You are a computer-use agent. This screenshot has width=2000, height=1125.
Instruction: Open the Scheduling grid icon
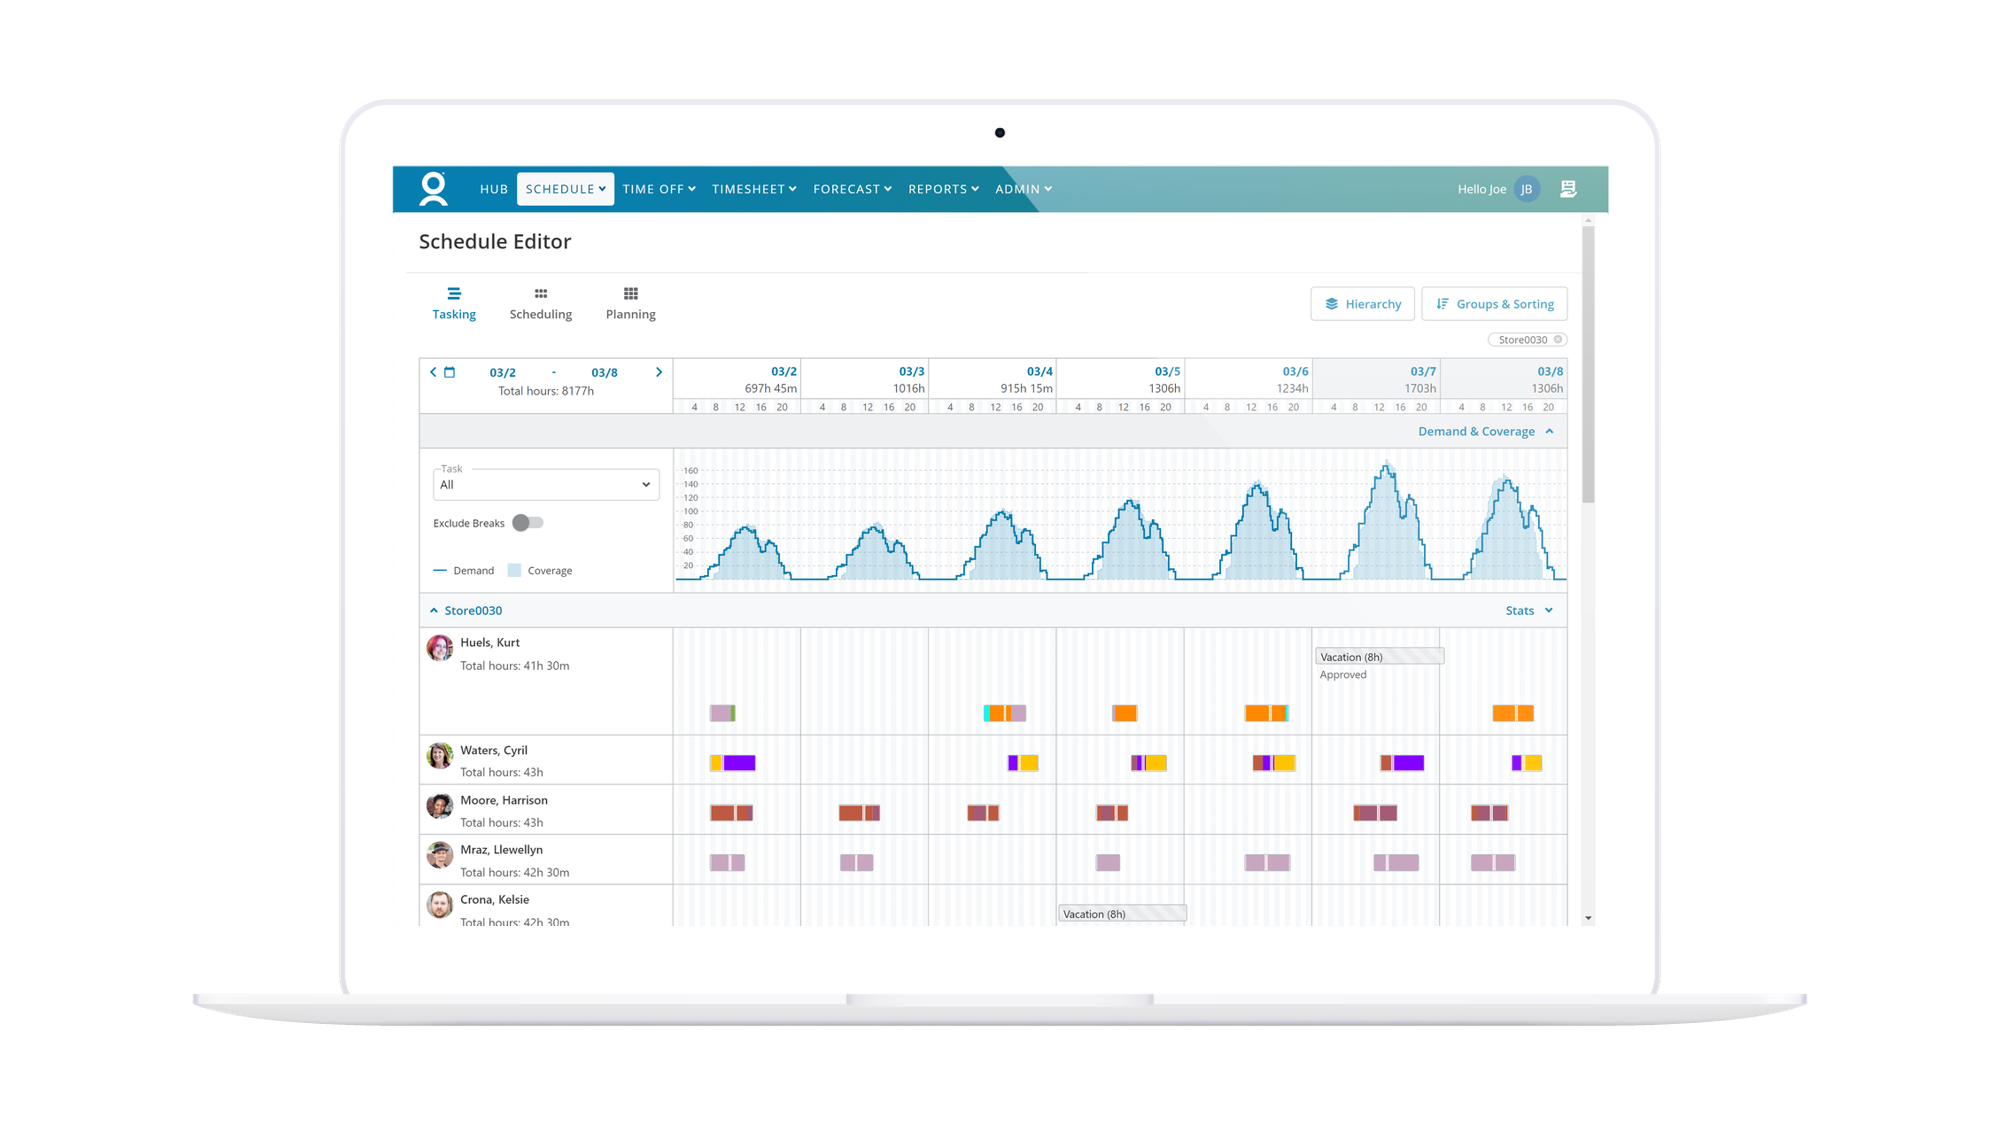(540, 292)
